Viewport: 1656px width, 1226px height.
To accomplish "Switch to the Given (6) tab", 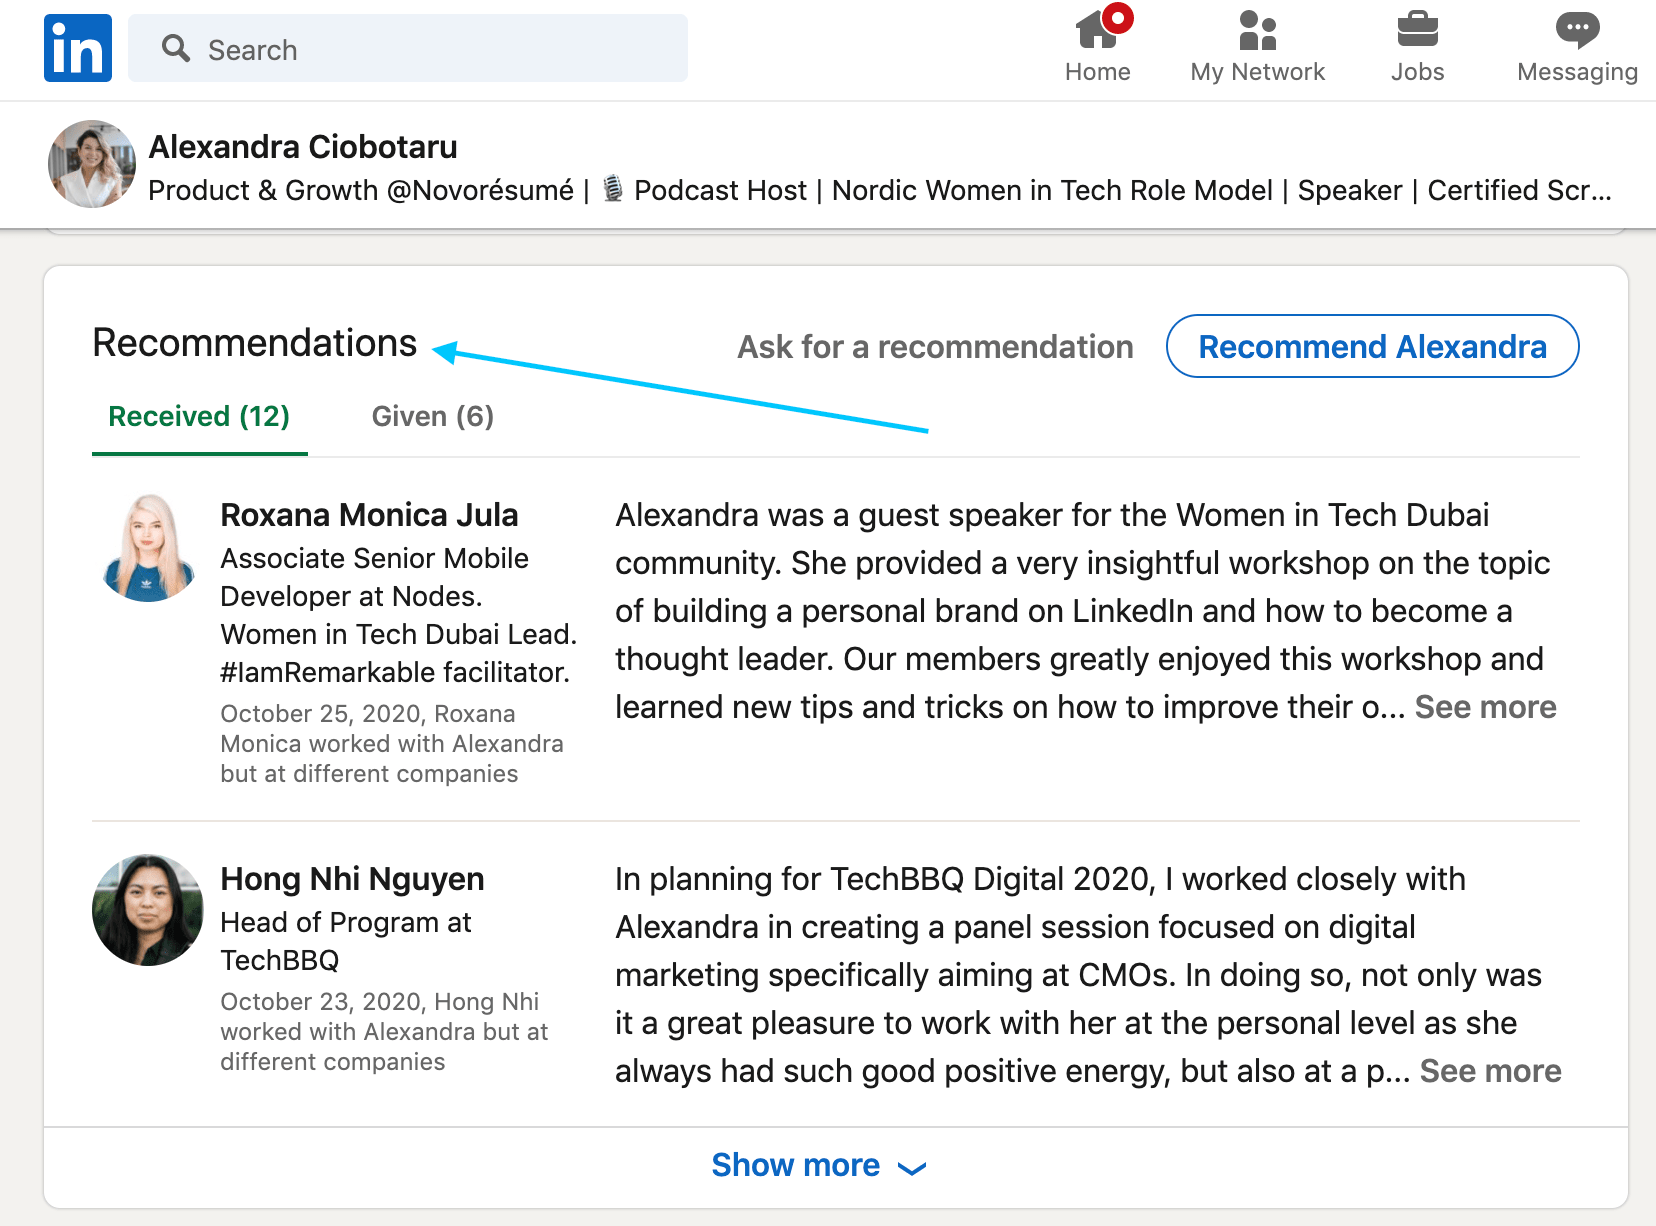I will point(432,416).
